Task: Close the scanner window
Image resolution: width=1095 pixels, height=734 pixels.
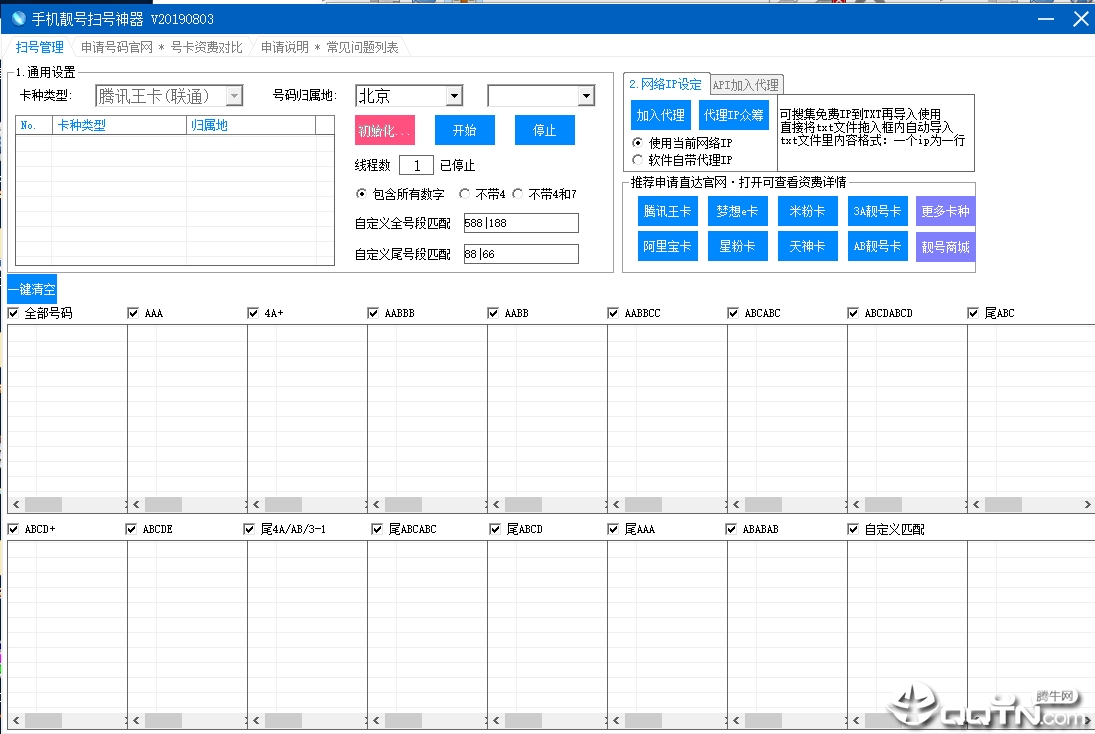Action: [1080, 19]
